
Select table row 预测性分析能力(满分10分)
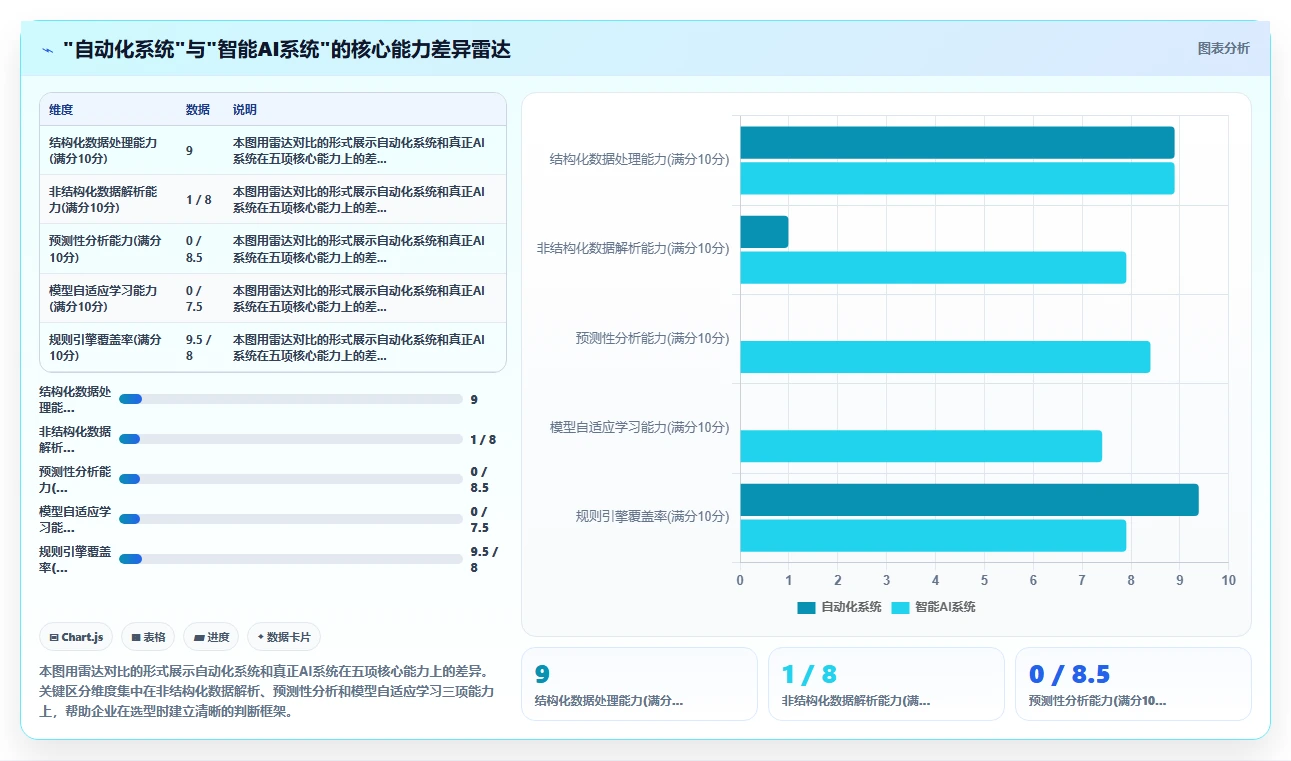[x=273, y=249]
